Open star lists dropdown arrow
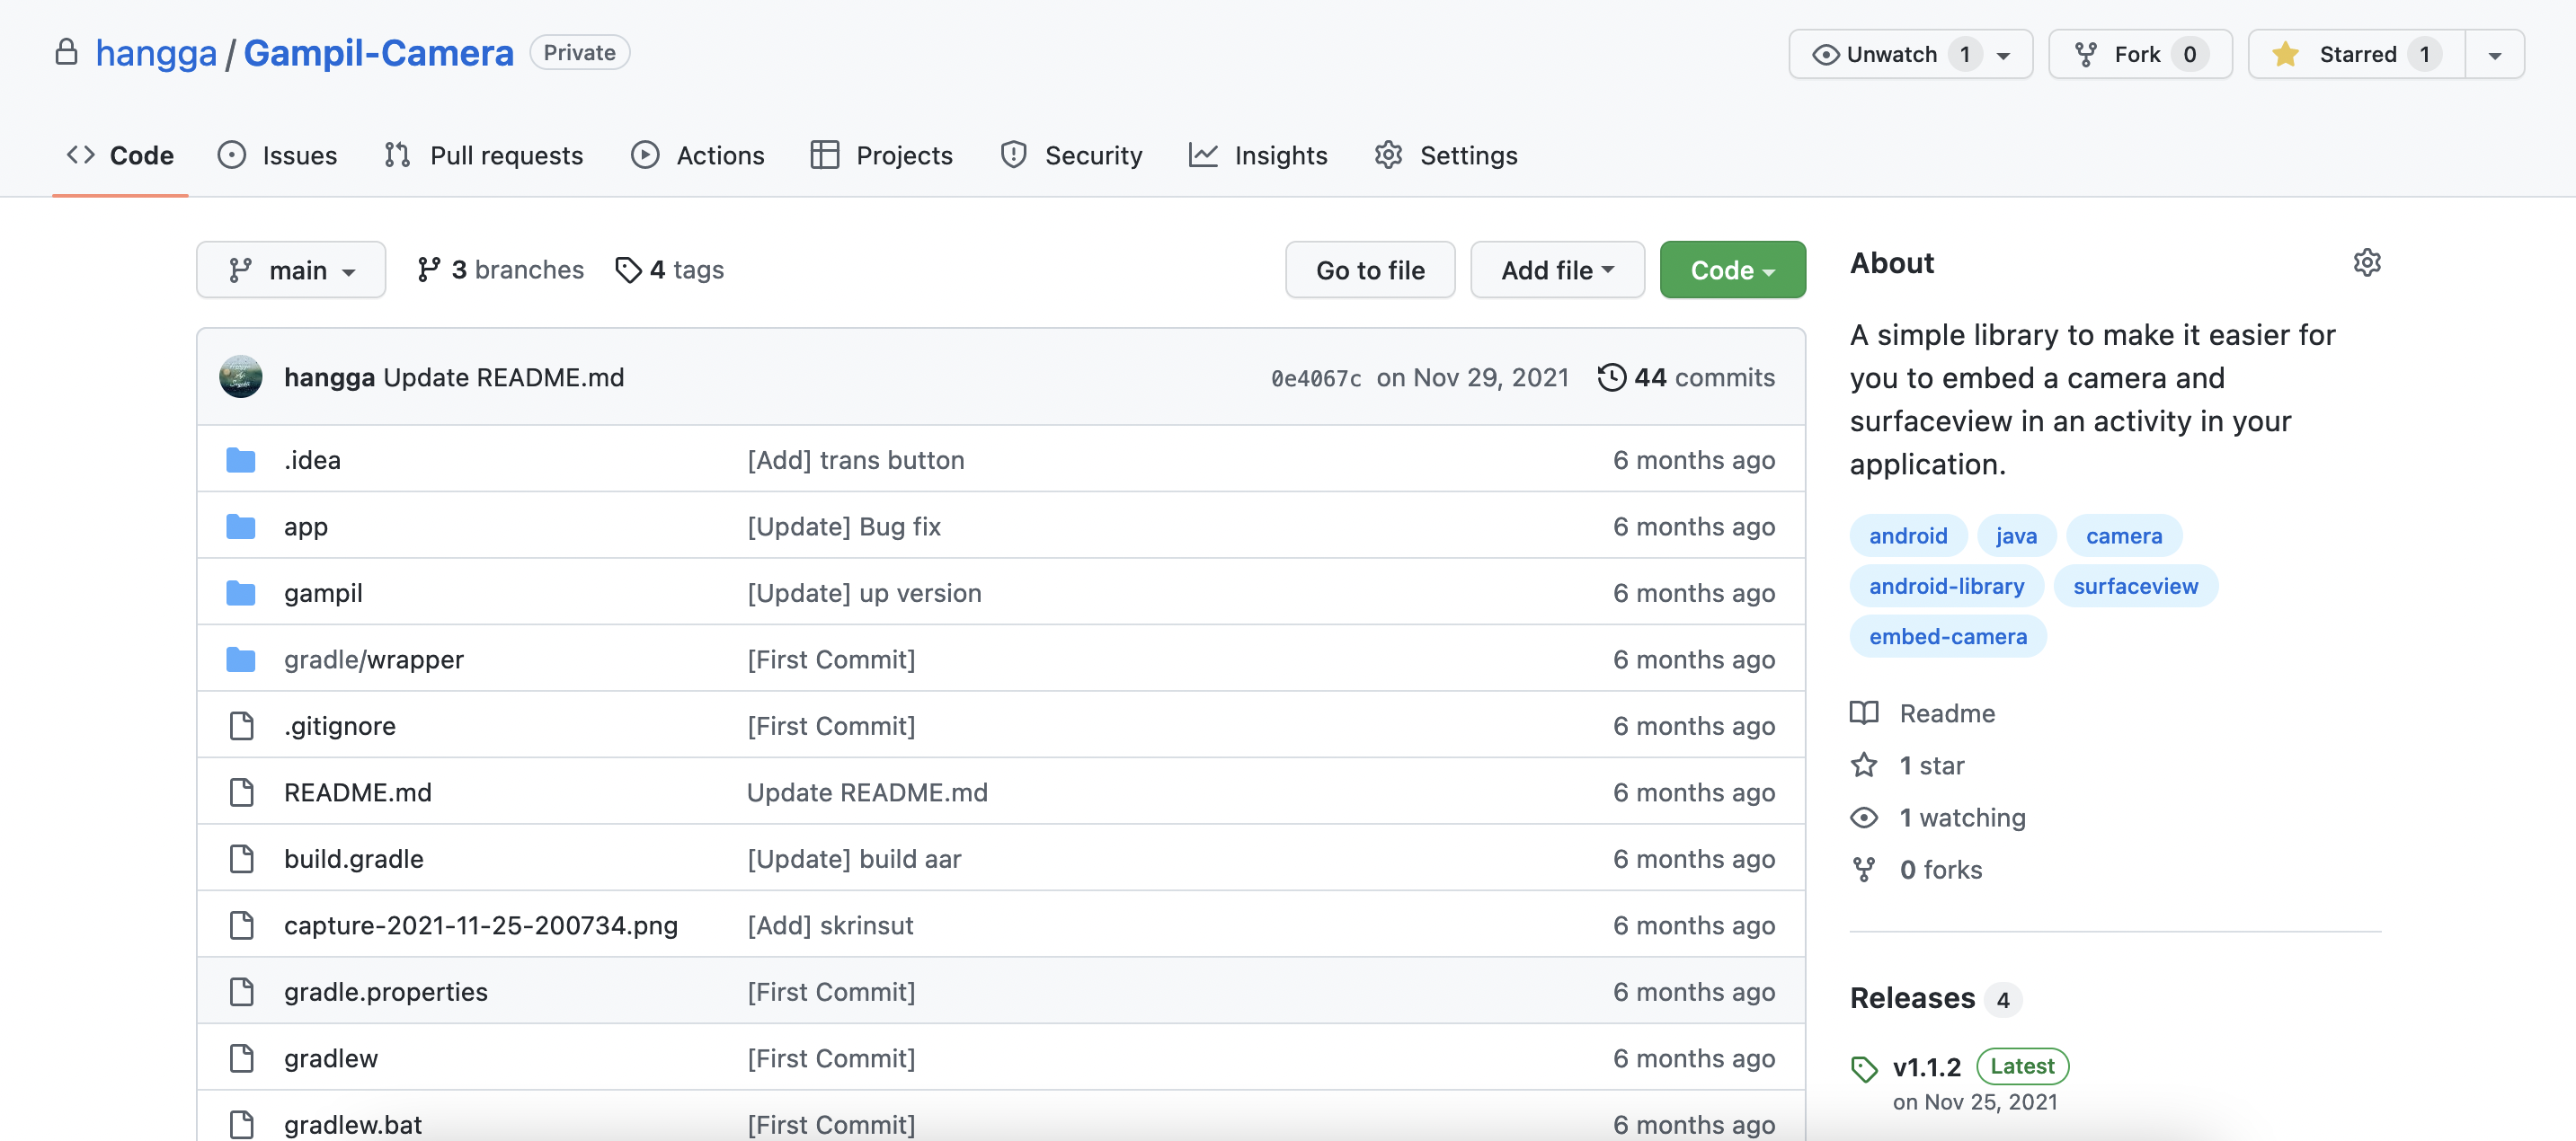 point(2495,55)
